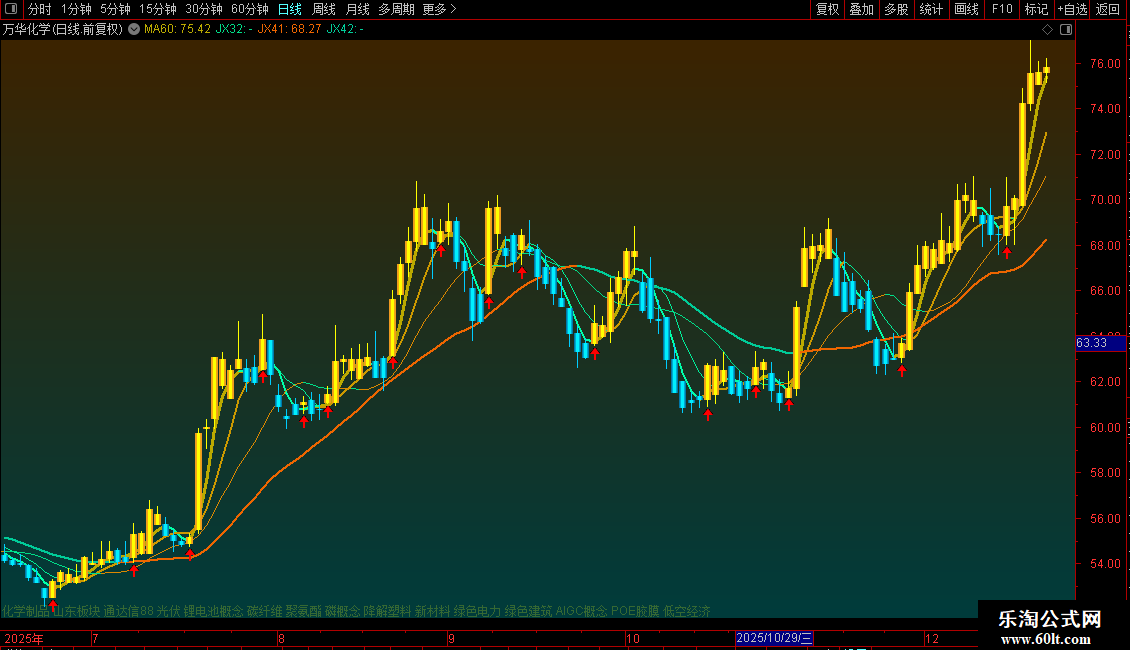Click the 2025/10/29/三 date marker
Image resolution: width=1130 pixels, height=650 pixels.
point(774,638)
